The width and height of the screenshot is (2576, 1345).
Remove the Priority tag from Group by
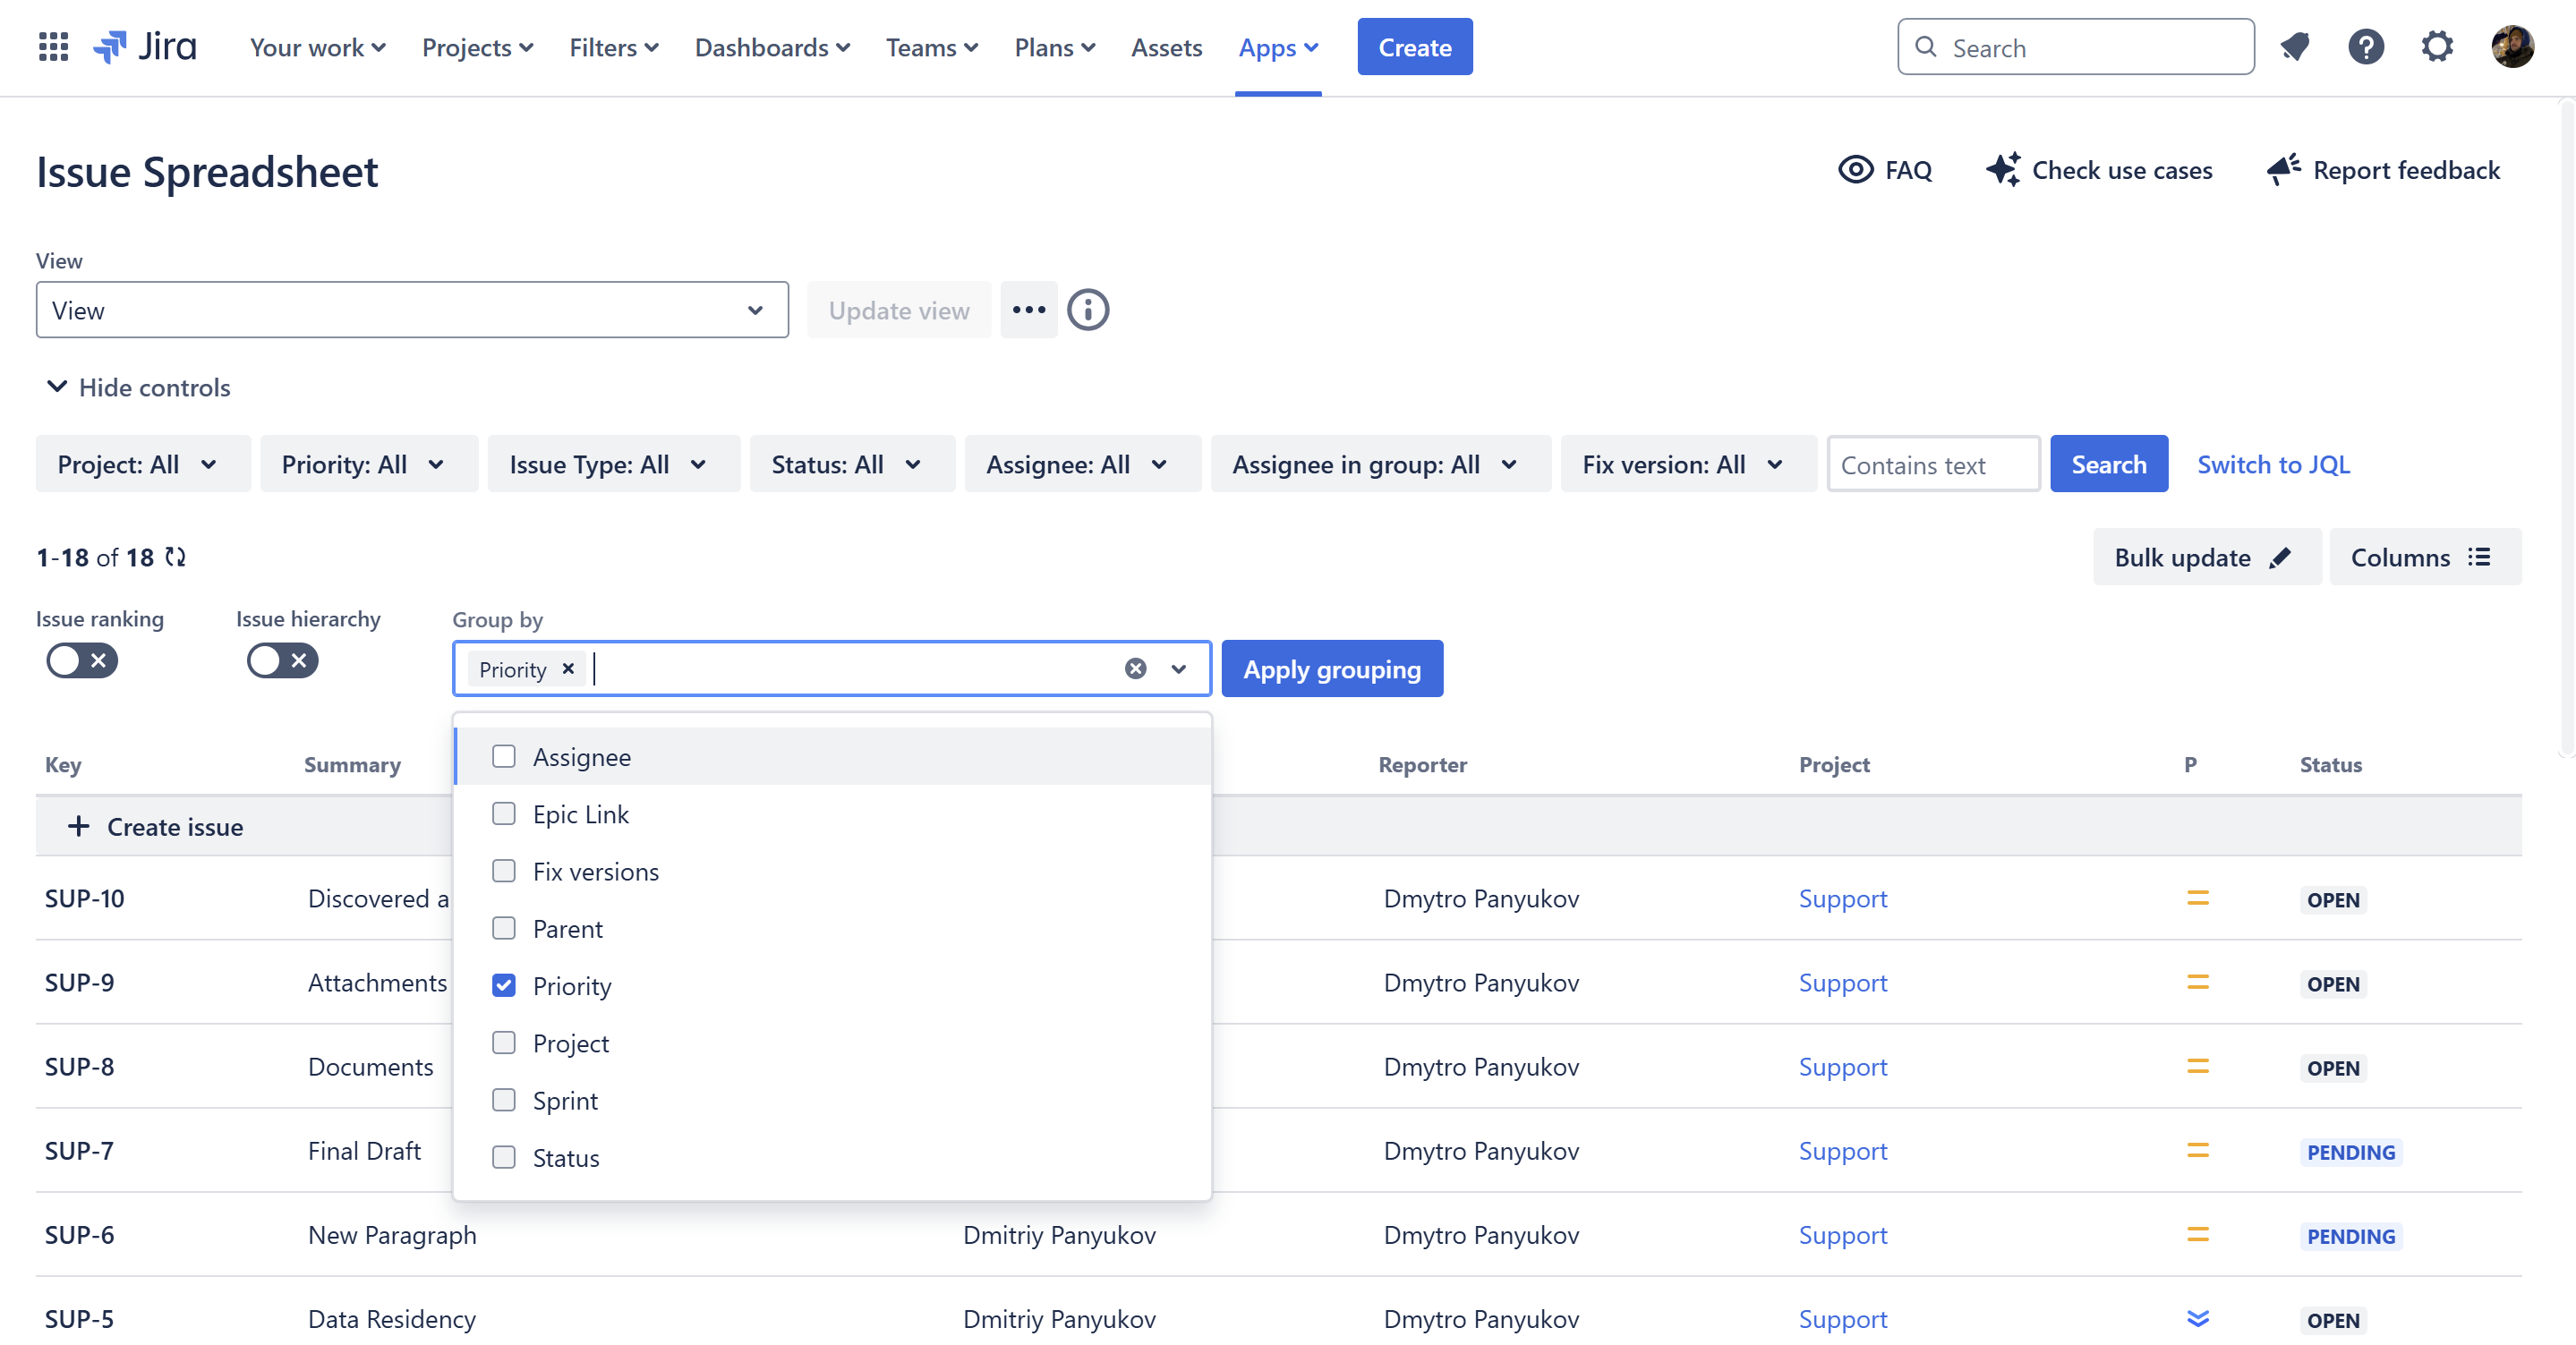pyautogui.click(x=568, y=669)
